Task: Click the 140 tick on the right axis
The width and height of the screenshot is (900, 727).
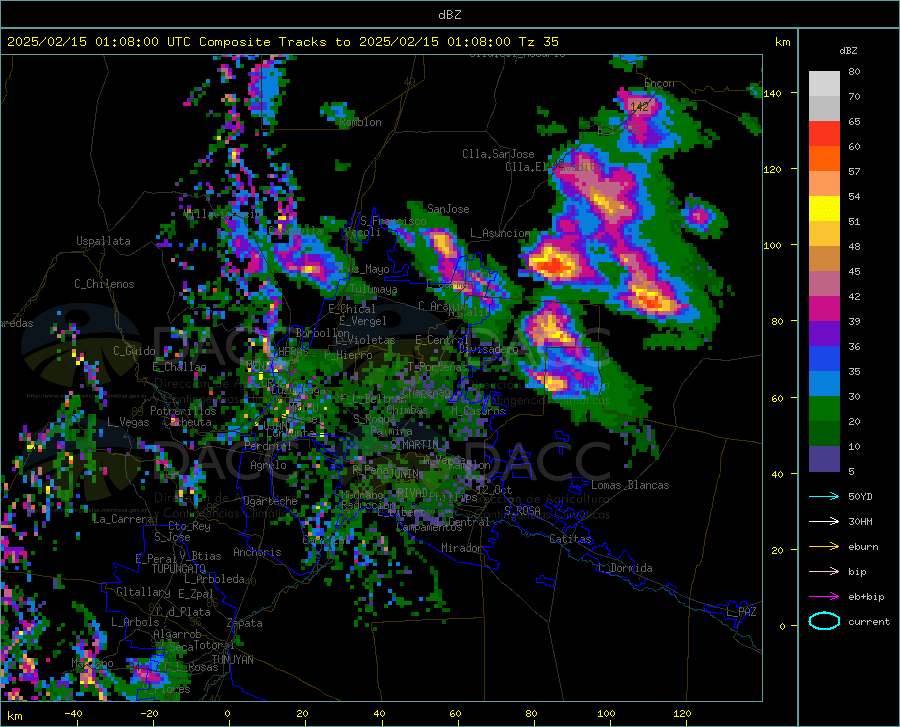Action: pyautogui.click(x=772, y=93)
